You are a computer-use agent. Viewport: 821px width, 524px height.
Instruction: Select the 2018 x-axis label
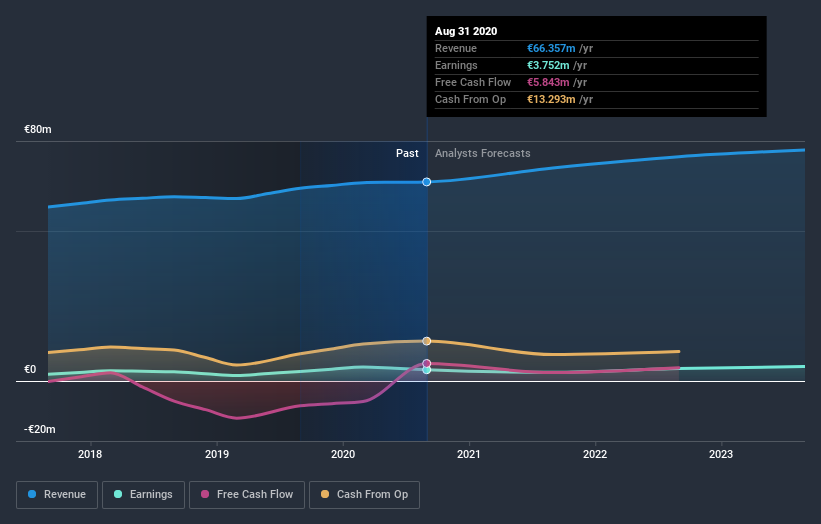90,454
